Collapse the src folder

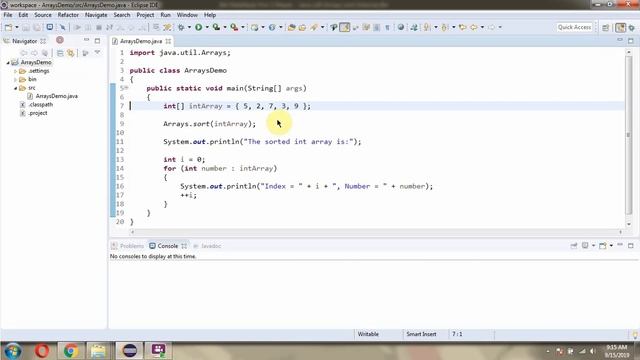(16, 88)
